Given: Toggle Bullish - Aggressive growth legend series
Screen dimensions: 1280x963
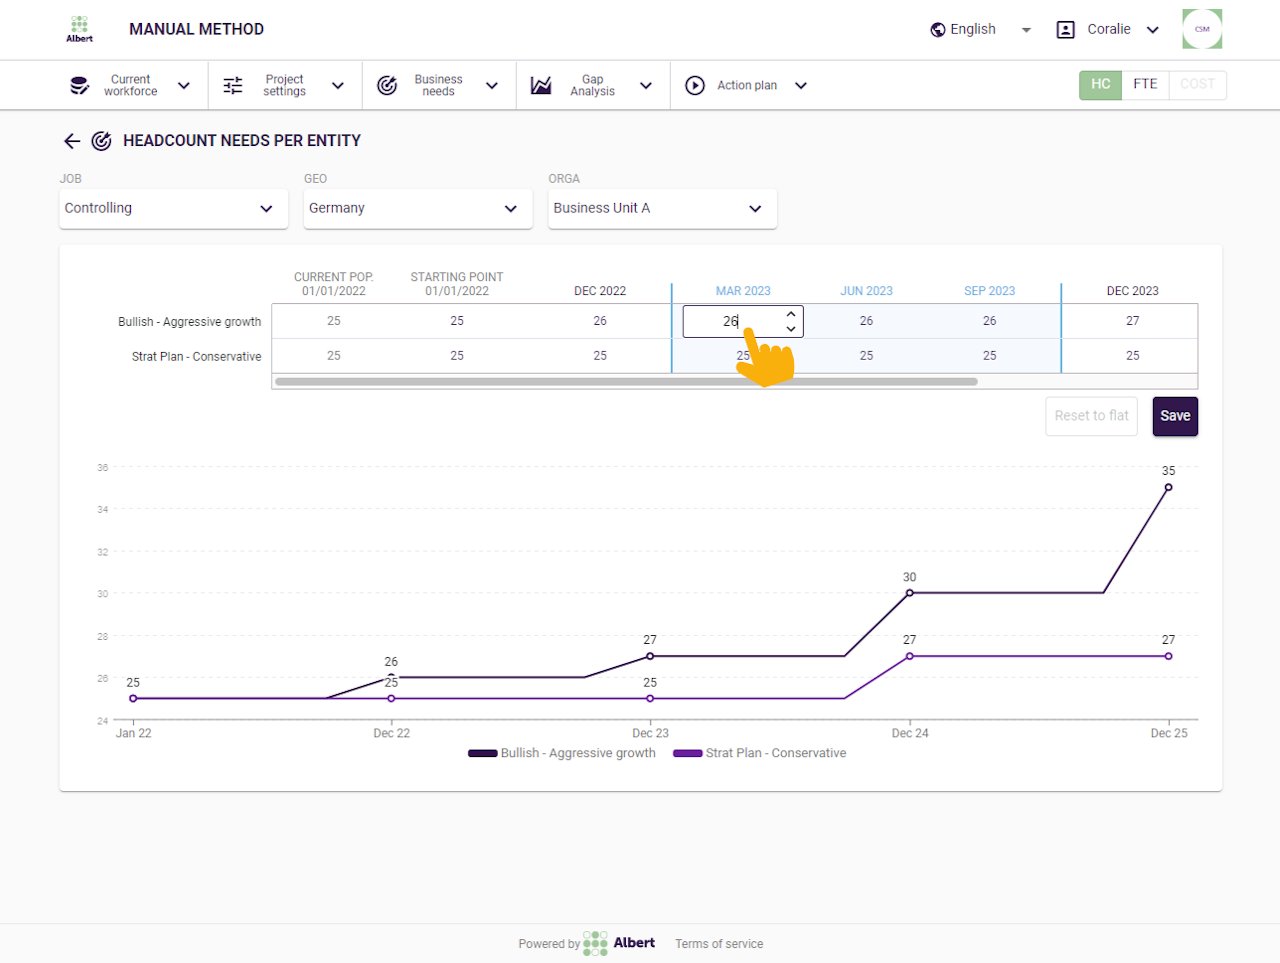Looking at the screenshot, I should pyautogui.click(x=562, y=753).
